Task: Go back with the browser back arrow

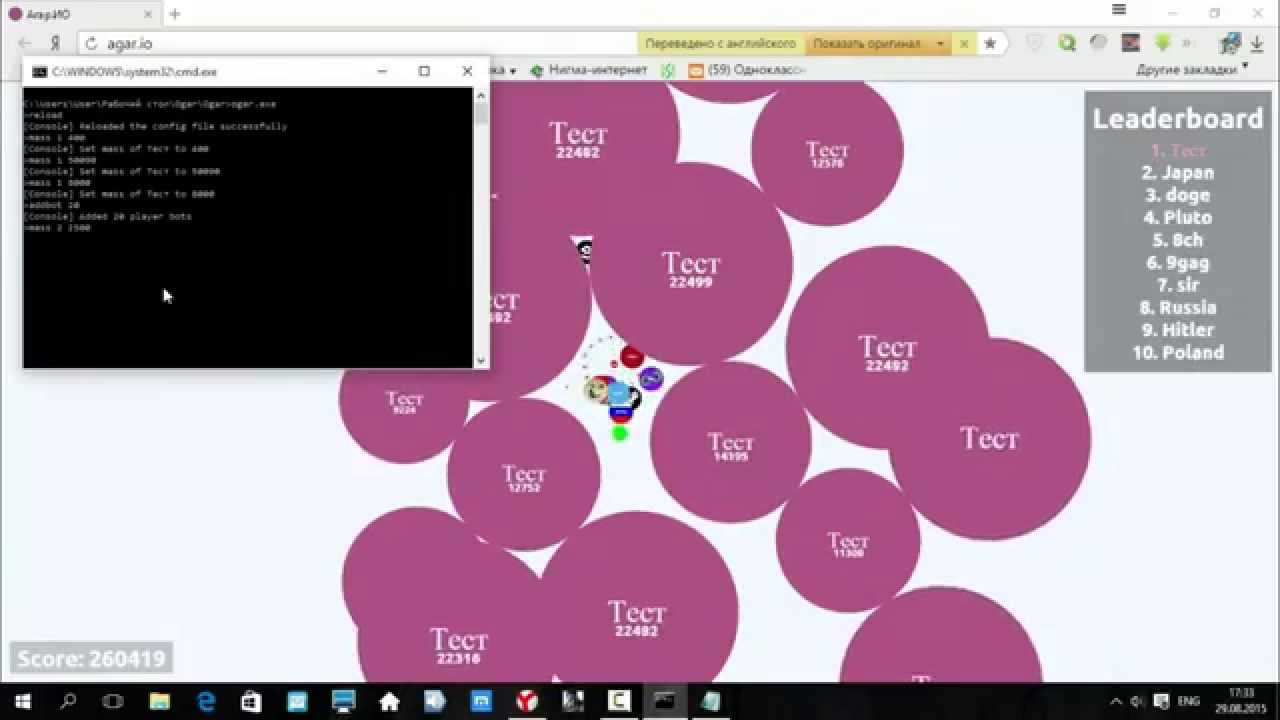Action: [25, 44]
